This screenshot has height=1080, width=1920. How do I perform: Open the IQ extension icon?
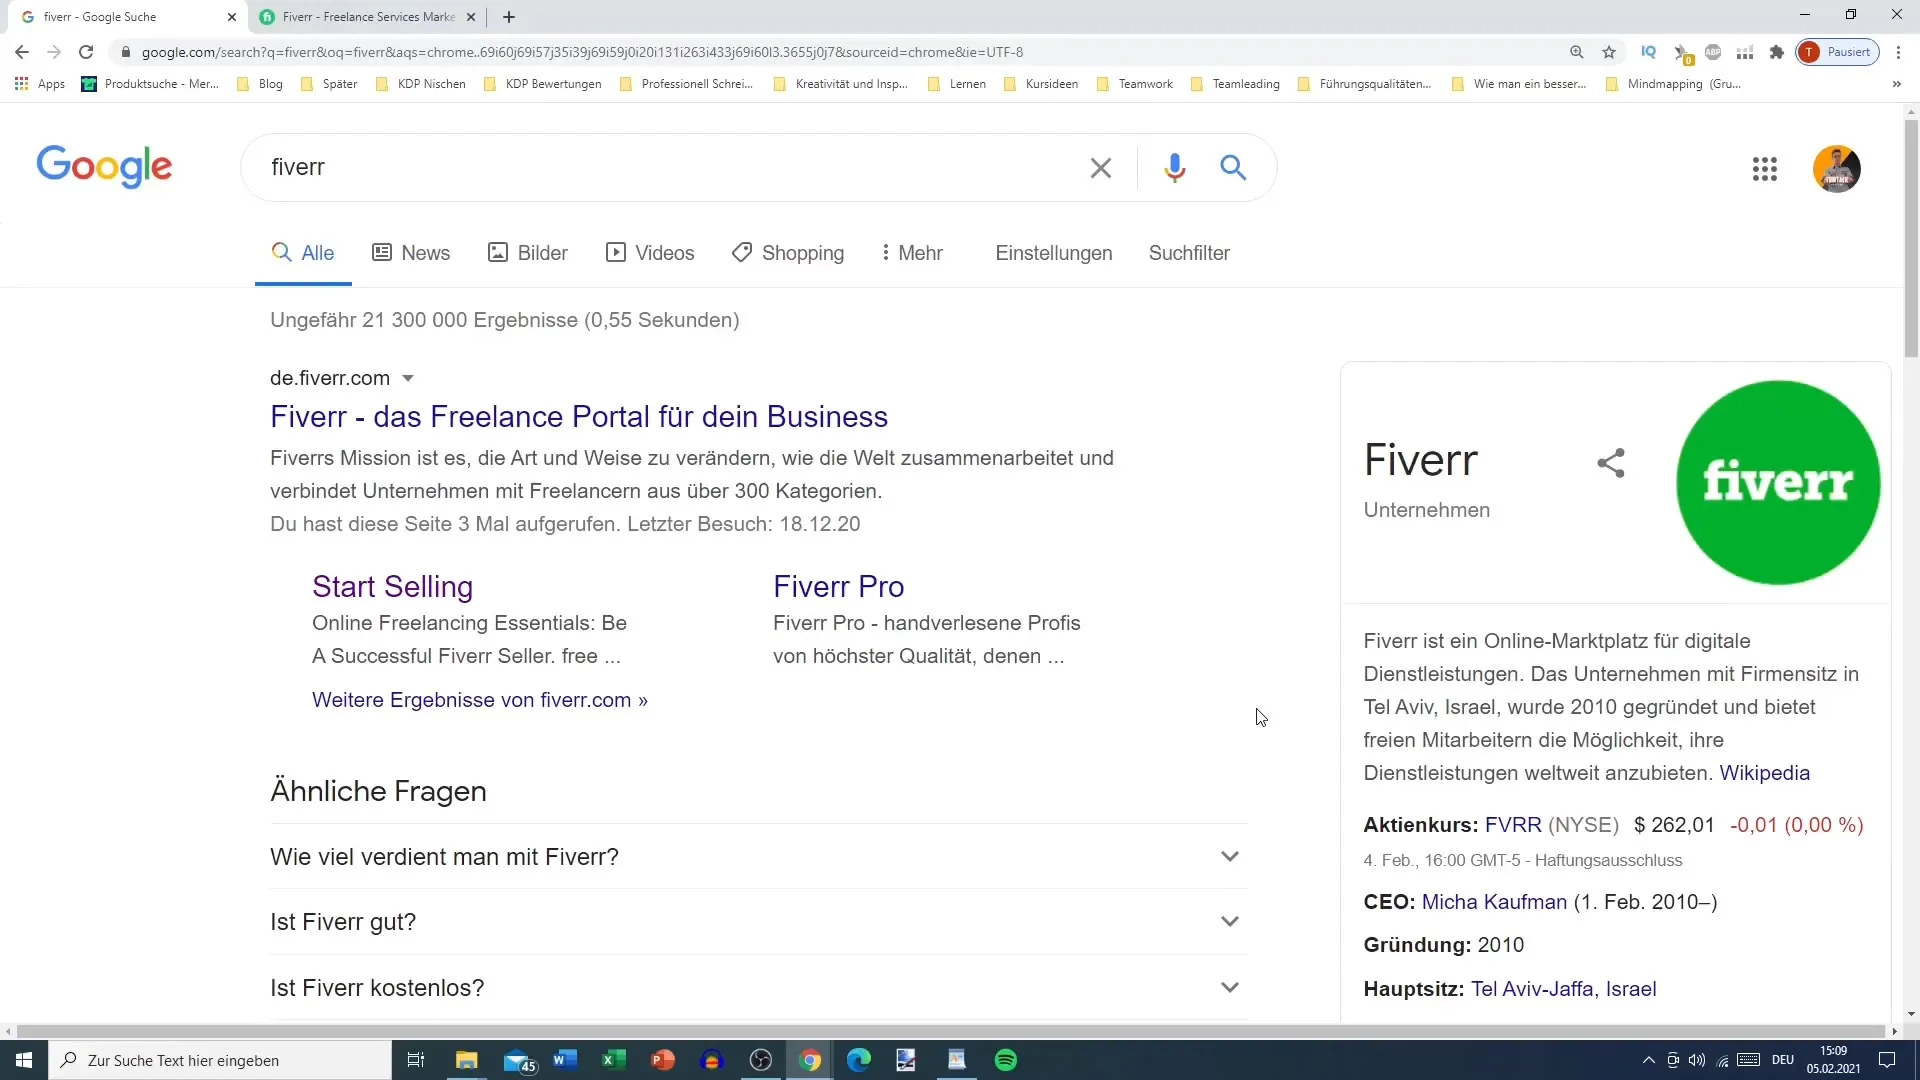tap(1649, 52)
